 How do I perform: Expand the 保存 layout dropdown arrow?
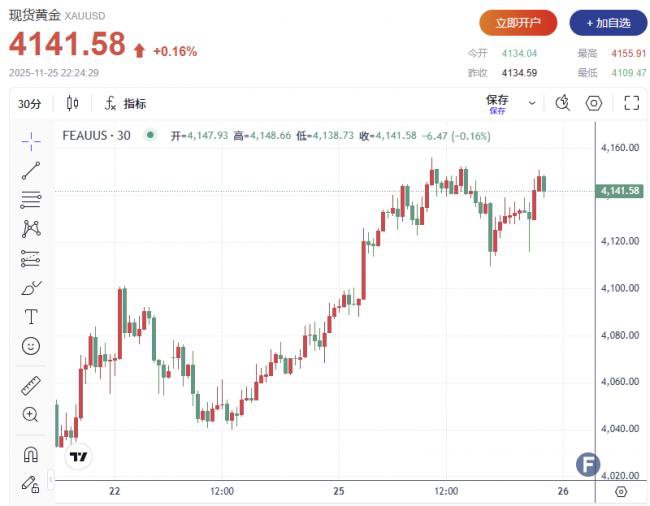pyautogui.click(x=532, y=103)
